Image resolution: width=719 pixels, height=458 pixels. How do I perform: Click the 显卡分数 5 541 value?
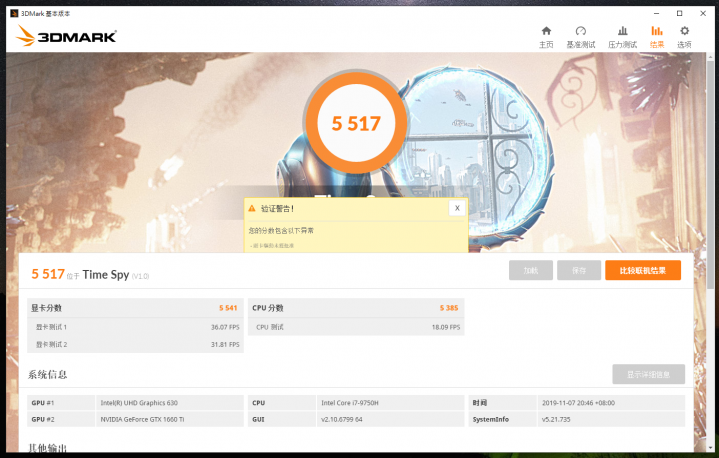pos(228,308)
